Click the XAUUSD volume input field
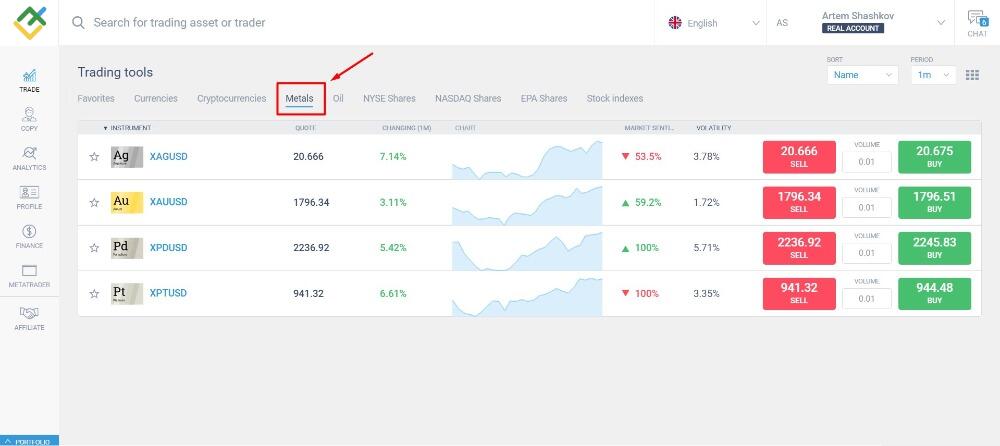 tap(867, 207)
